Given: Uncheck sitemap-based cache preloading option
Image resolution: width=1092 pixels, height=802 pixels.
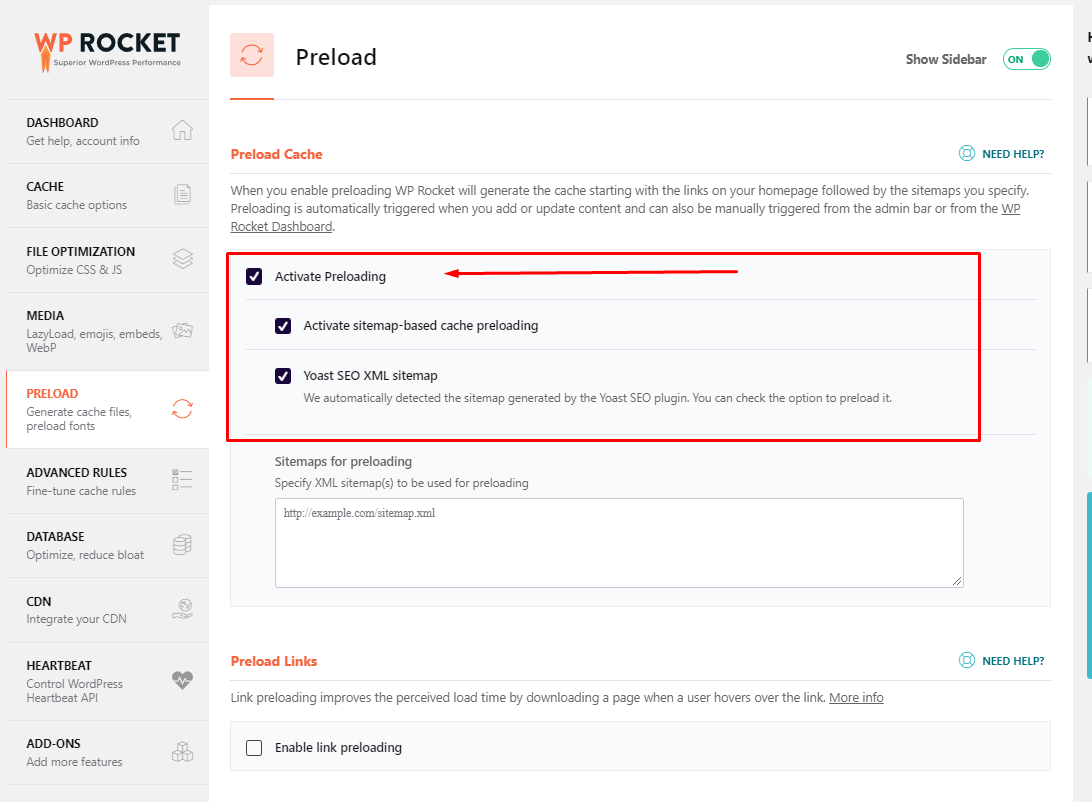Looking at the screenshot, I should pos(283,326).
